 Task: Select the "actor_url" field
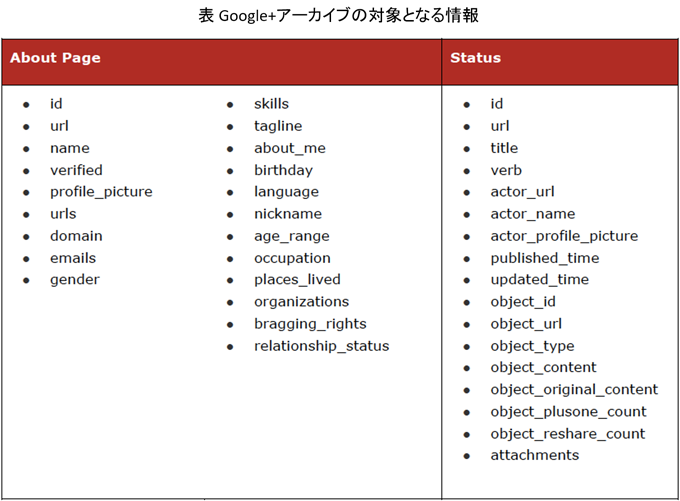522,192
